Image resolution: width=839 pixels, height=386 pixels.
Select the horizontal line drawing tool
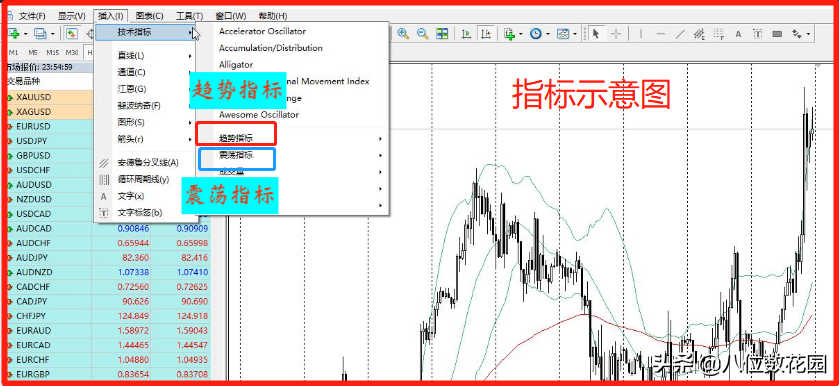(660, 34)
